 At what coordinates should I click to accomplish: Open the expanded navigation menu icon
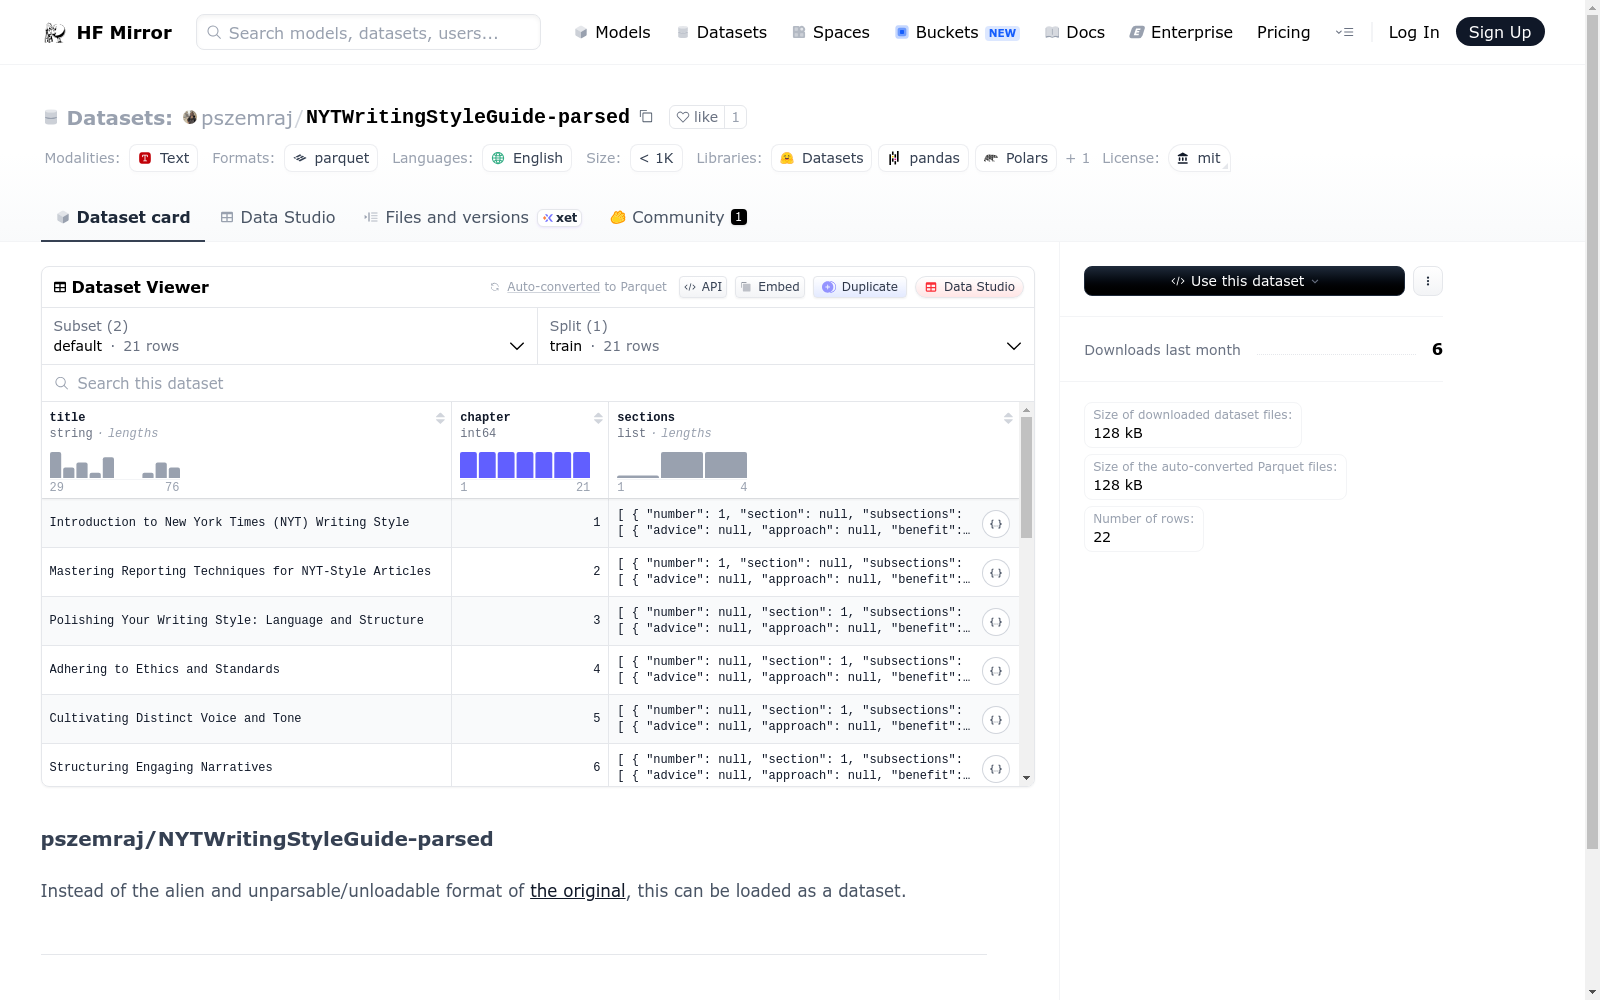[x=1345, y=32]
